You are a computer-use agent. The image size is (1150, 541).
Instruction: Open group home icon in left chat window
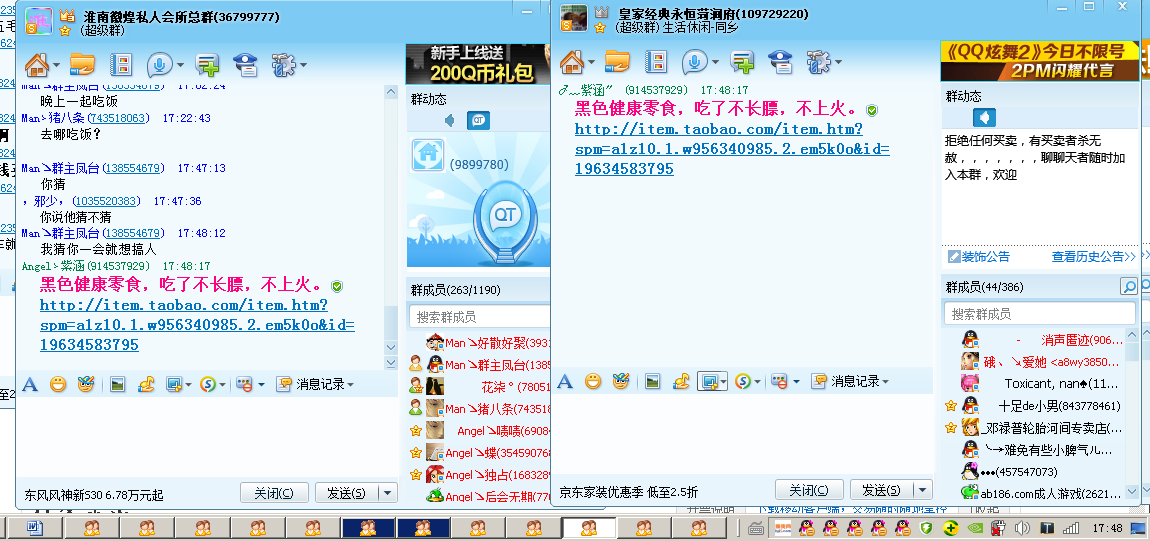coord(36,65)
